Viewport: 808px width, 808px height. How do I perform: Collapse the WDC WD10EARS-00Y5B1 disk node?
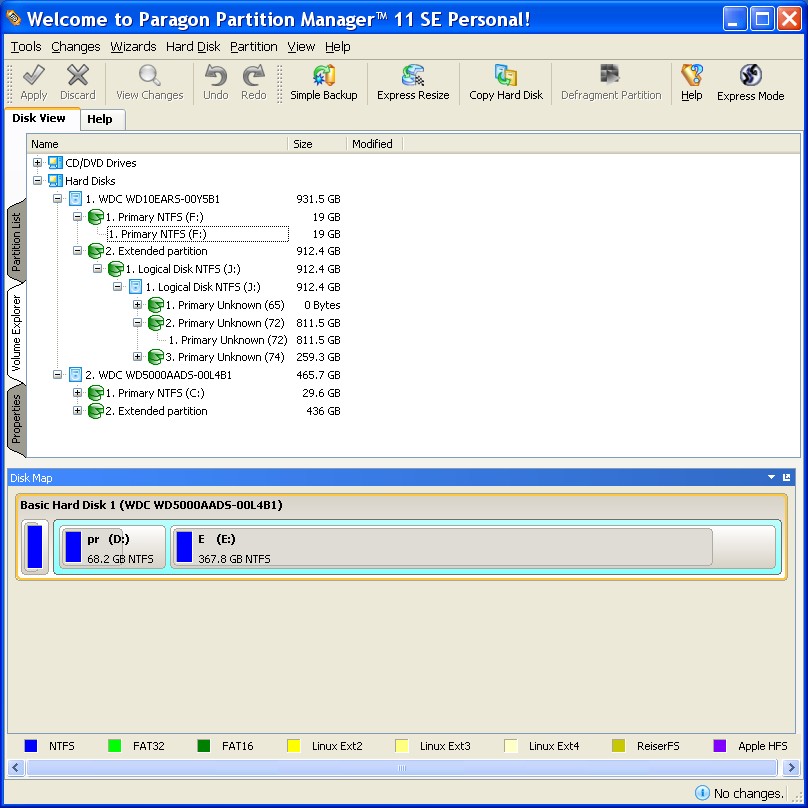tap(58, 198)
